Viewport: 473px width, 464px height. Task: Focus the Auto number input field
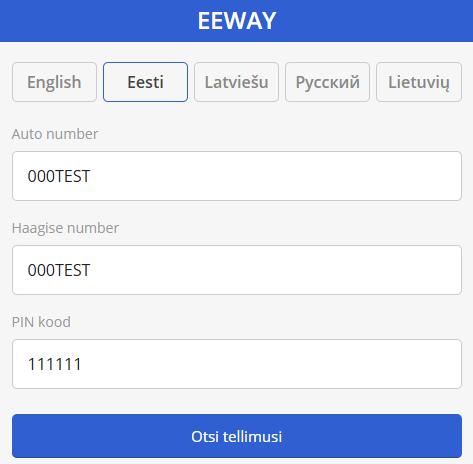click(x=237, y=176)
